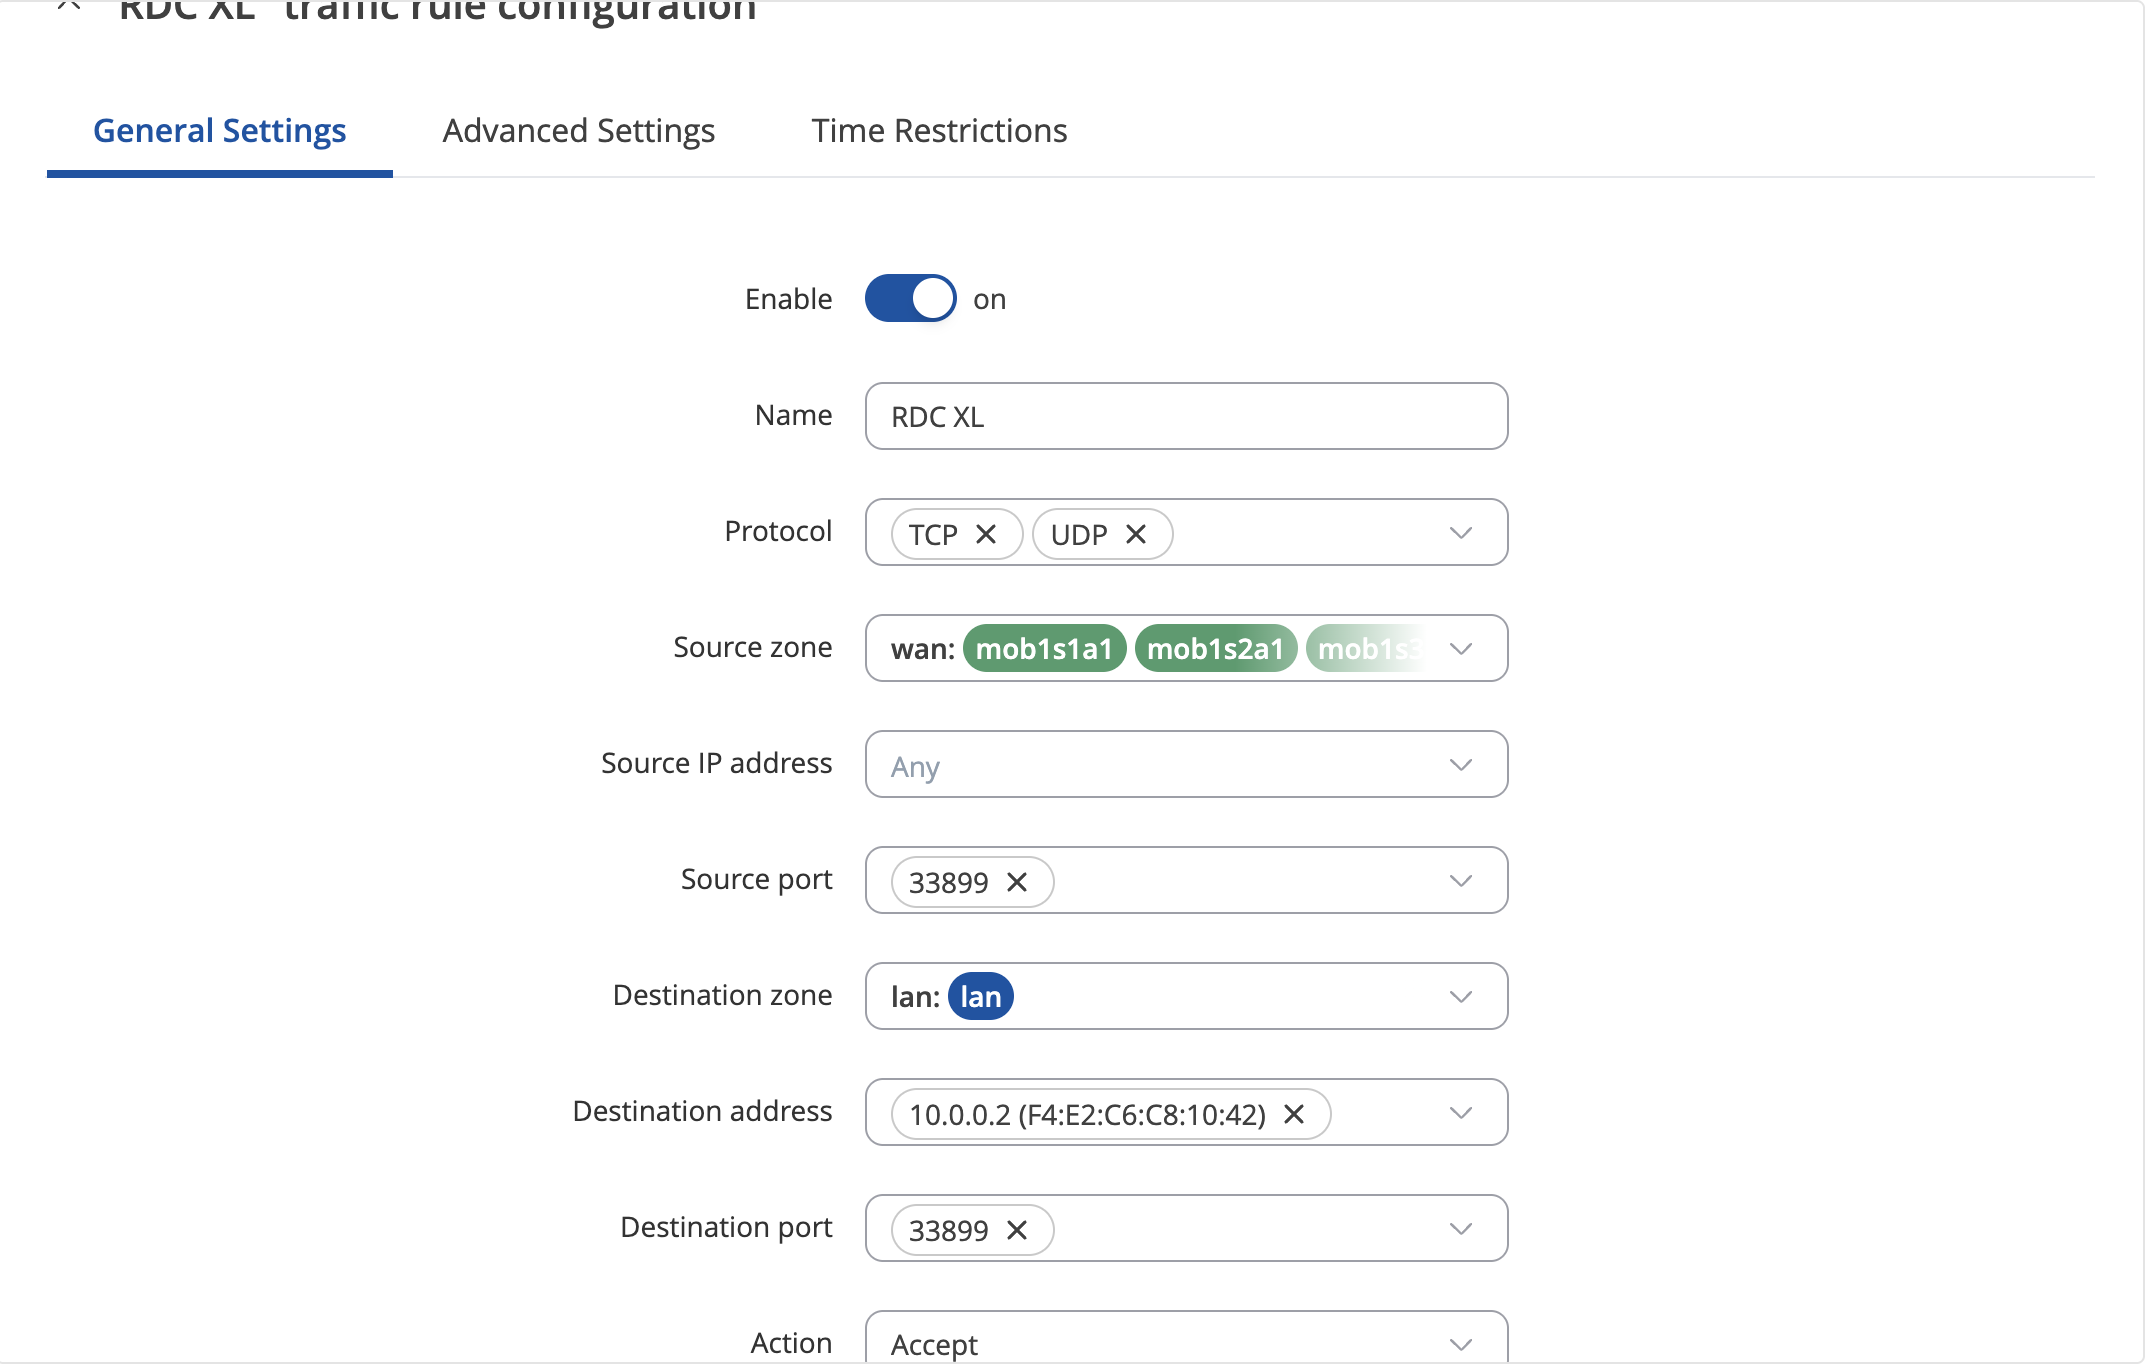The image size is (2150, 1368).
Task: Open the Destination zone dropdown chevron
Action: point(1461,997)
